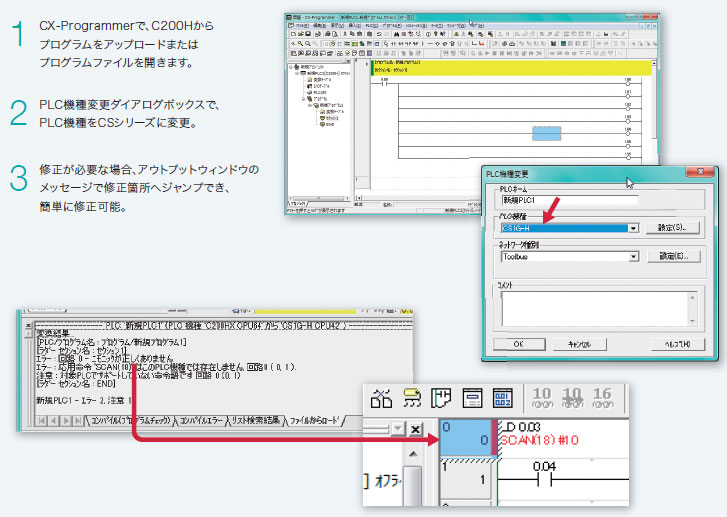Screen dimensions: 727x517
Task: Click the yellow magnifier zoom icon in second toolbar row
Action: (300, 44)
